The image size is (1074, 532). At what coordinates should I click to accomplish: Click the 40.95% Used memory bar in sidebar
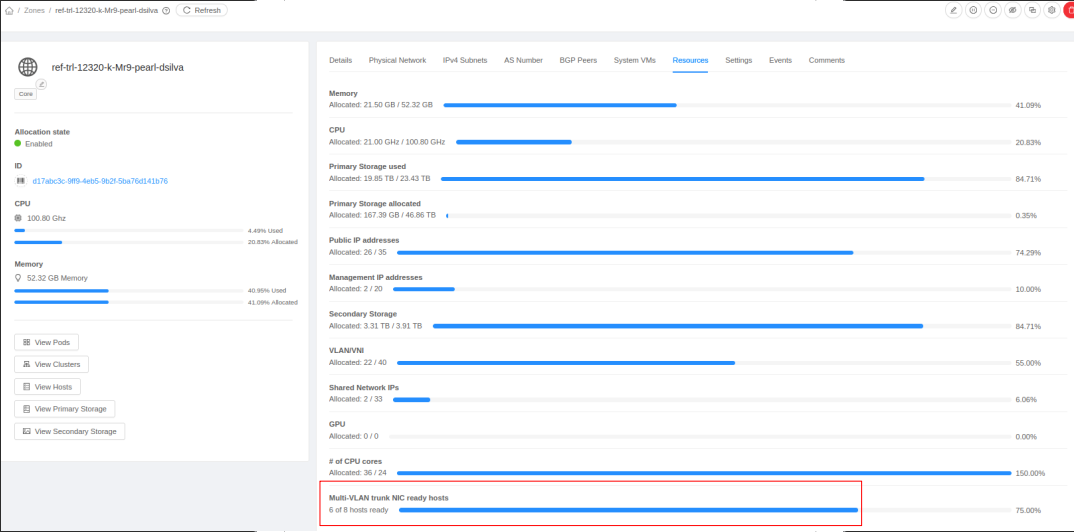click(129, 290)
